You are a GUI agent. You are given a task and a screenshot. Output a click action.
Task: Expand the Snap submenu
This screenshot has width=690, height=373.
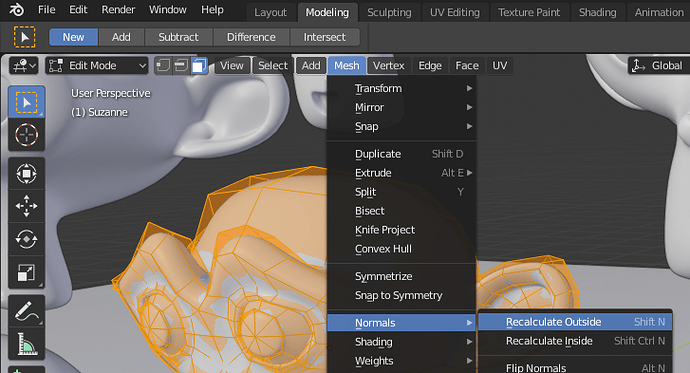click(x=402, y=126)
